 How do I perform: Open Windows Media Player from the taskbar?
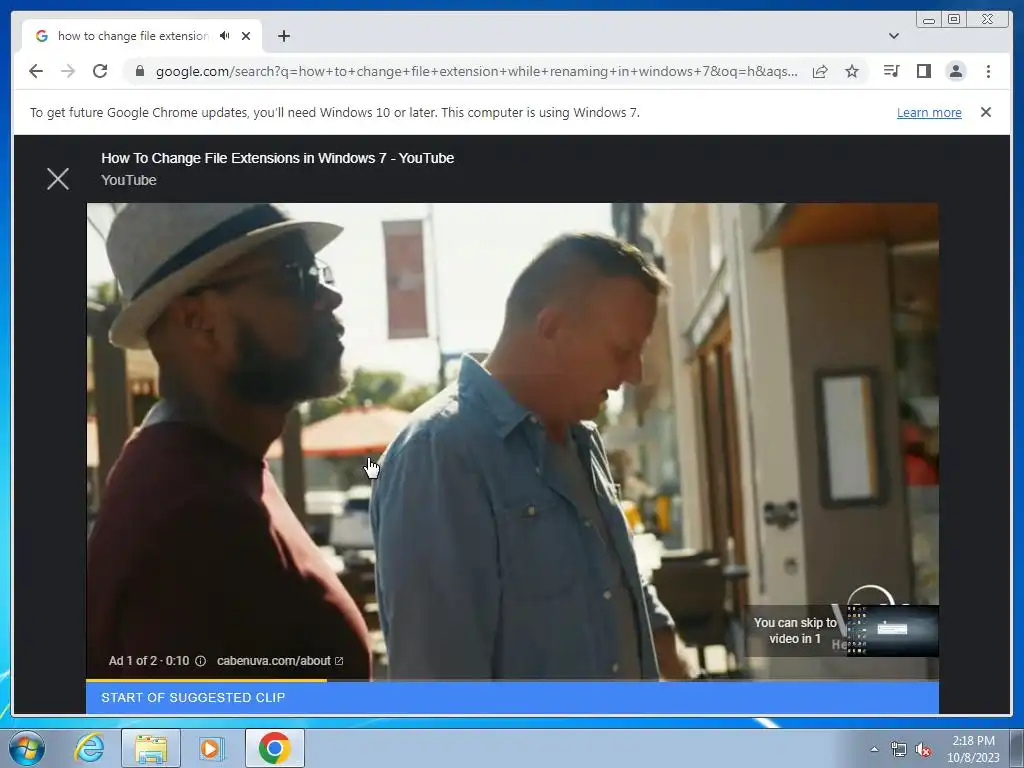tap(211, 748)
